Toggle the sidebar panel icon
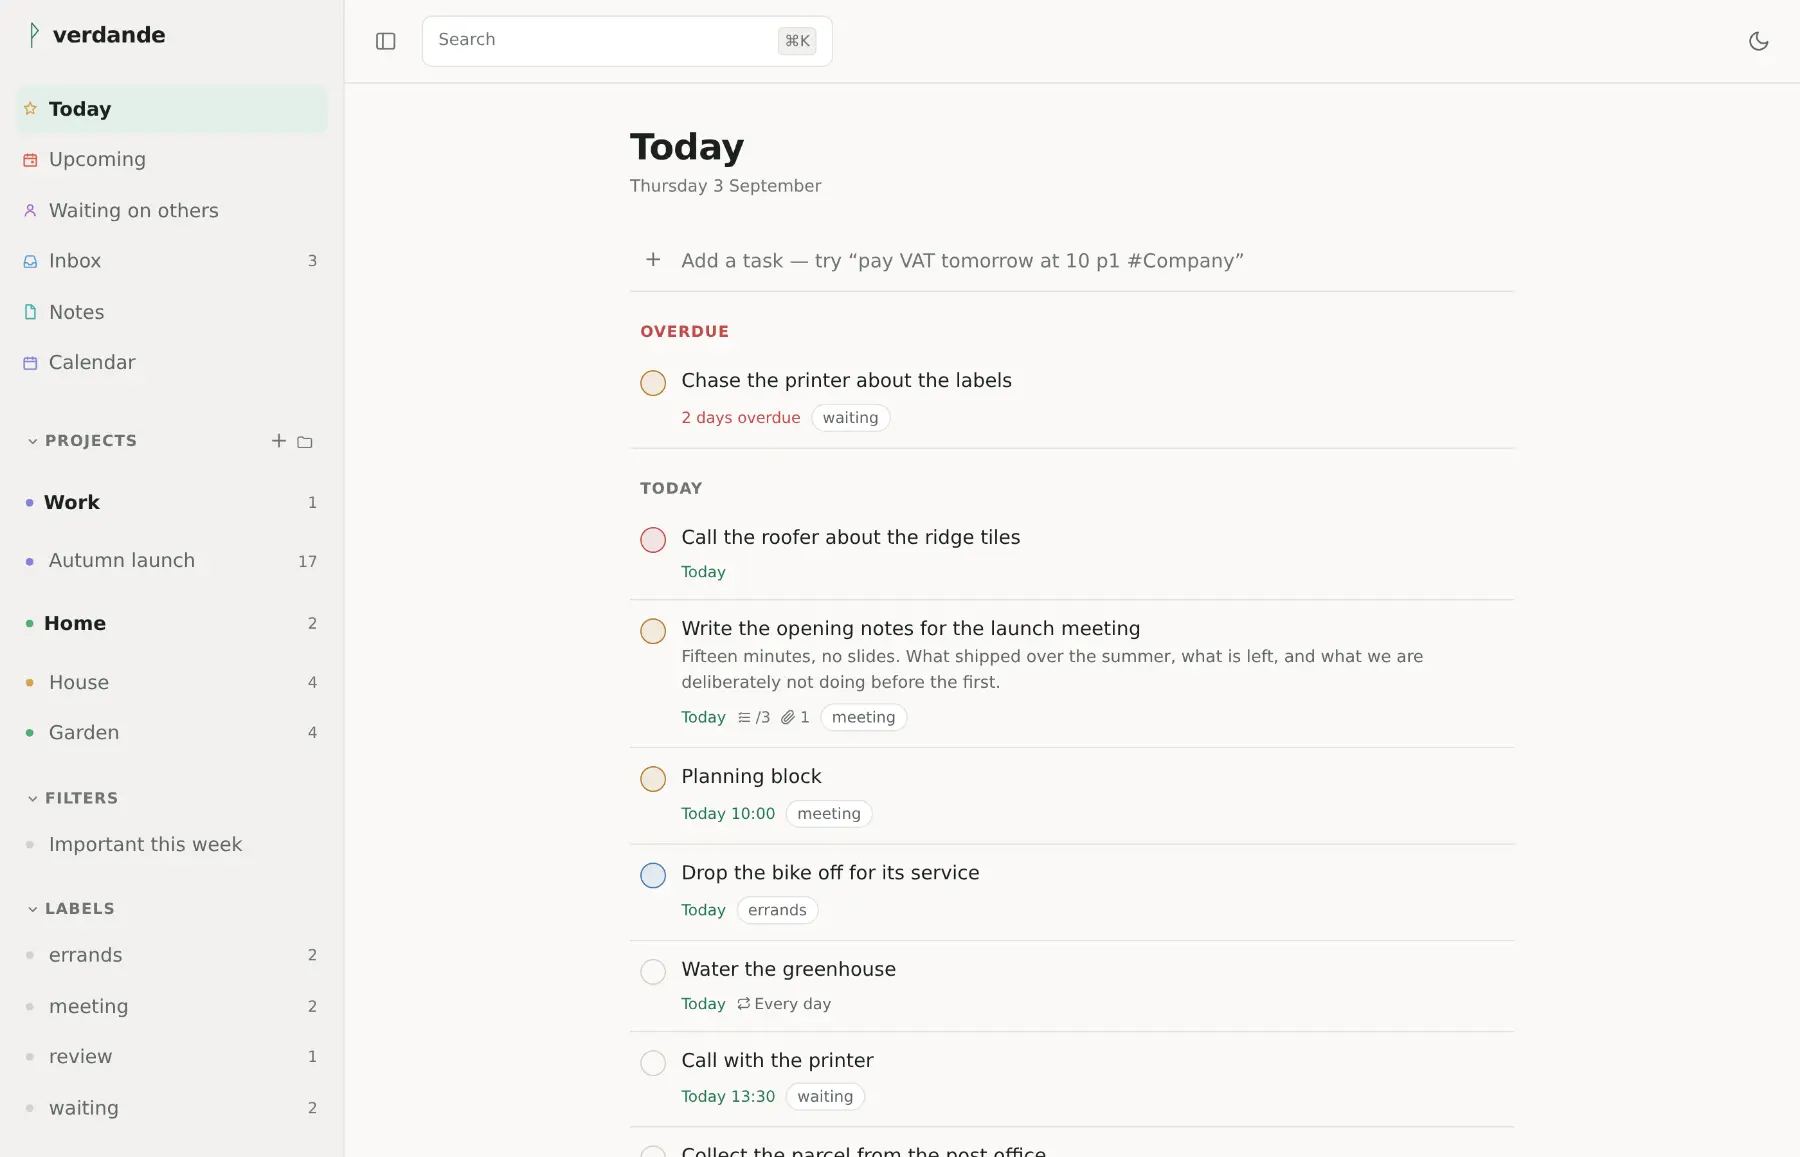Viewport: 1800px width, 1157px height. coord(386,41)
